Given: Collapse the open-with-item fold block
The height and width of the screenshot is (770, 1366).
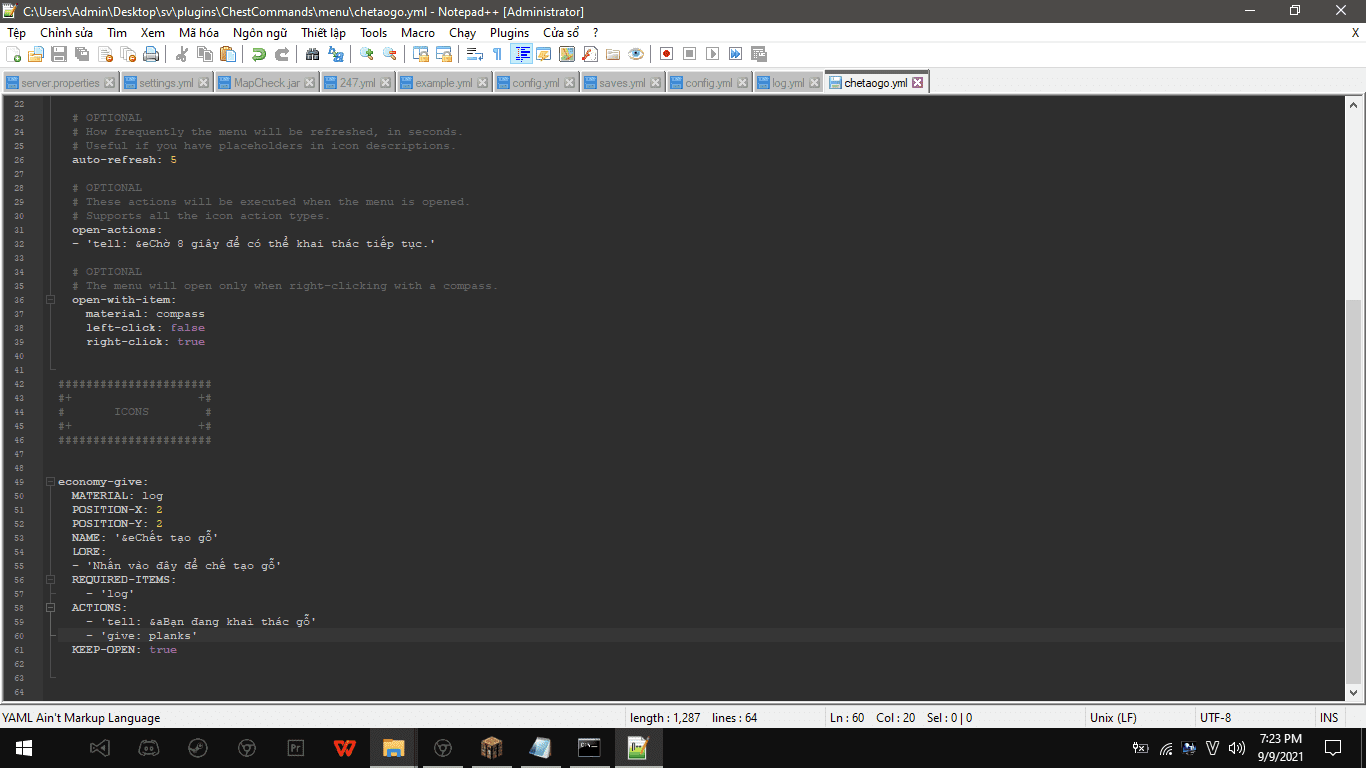Looking at the screenshot, I should pos(50,300).
